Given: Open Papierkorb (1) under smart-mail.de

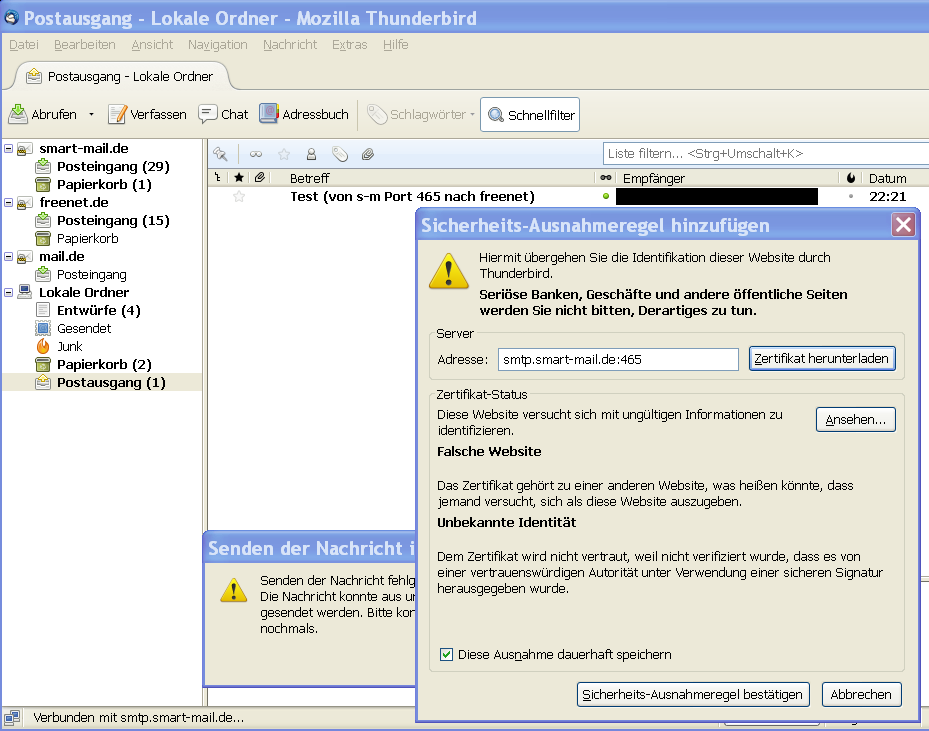Looking at the screenshot, I should pos(104,184).
